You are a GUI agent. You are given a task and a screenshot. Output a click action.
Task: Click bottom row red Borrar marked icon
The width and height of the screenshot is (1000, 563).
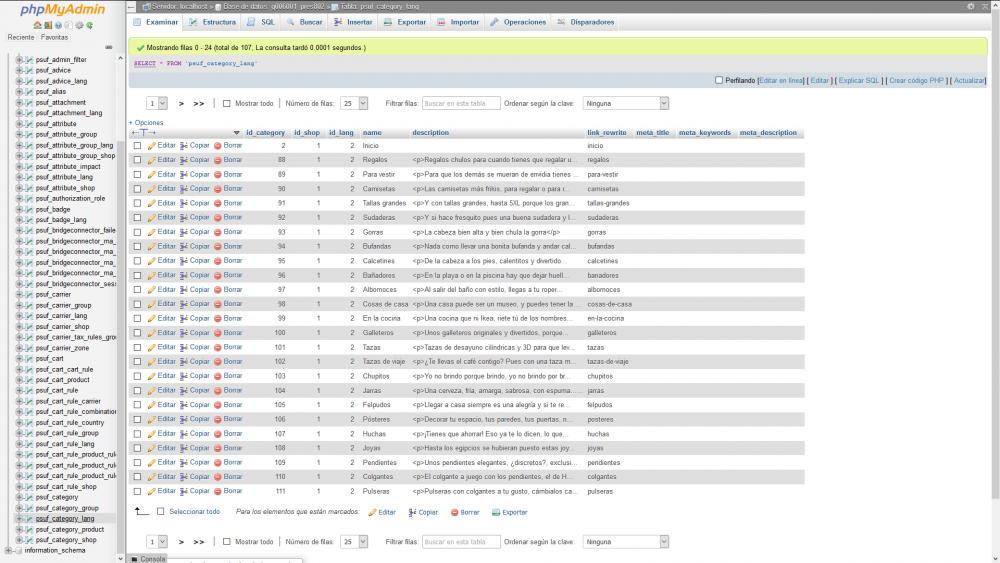pyautogui.click(x=455, y=513)
